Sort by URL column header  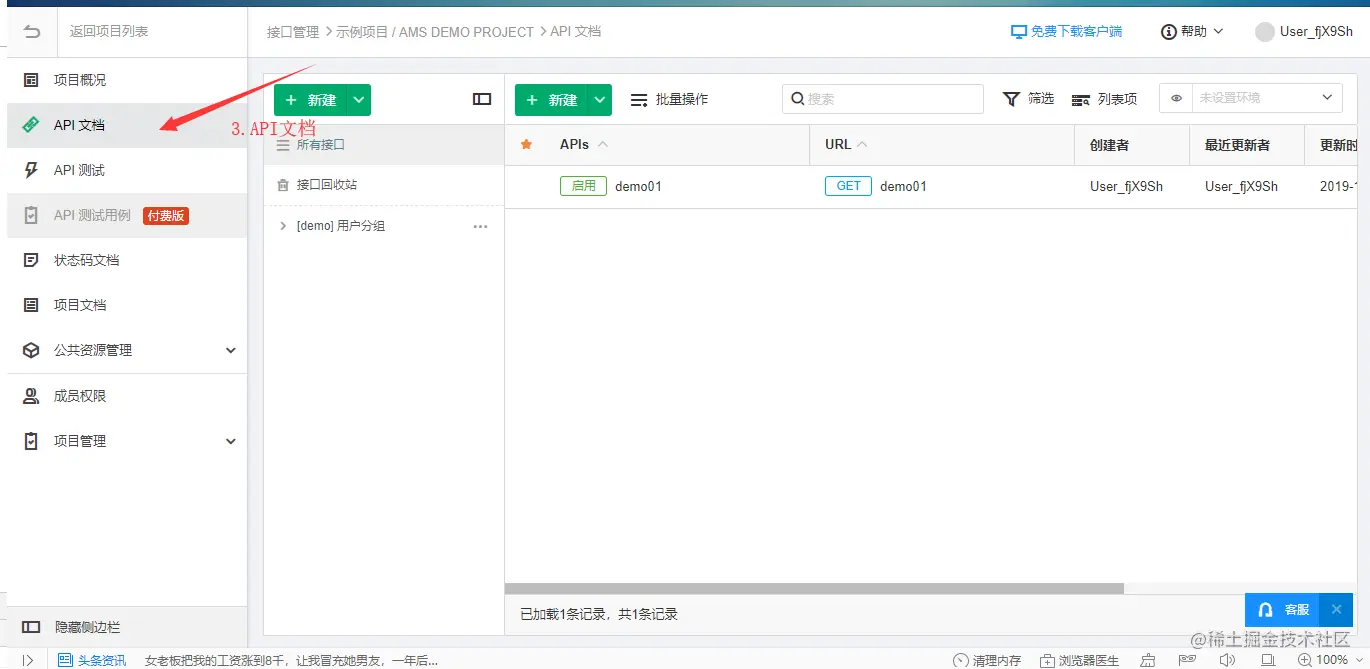coord(846,144)
